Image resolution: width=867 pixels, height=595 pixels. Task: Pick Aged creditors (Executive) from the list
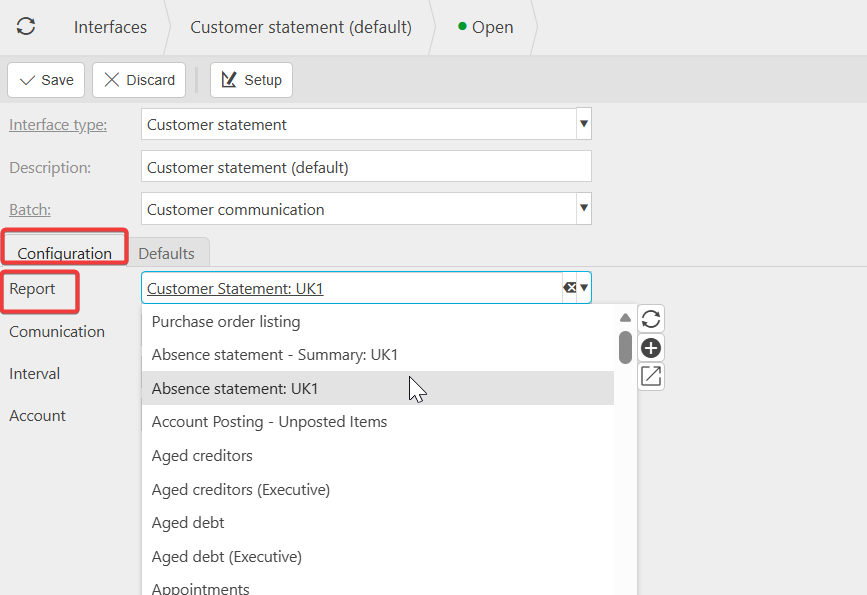(x=241, y=489)
